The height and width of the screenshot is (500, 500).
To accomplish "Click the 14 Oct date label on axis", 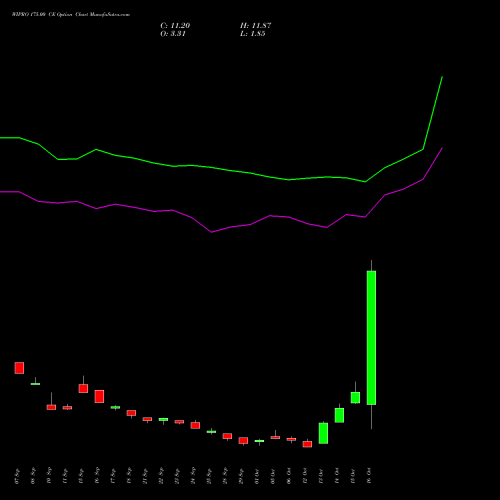I will click(x=337, y=476).
